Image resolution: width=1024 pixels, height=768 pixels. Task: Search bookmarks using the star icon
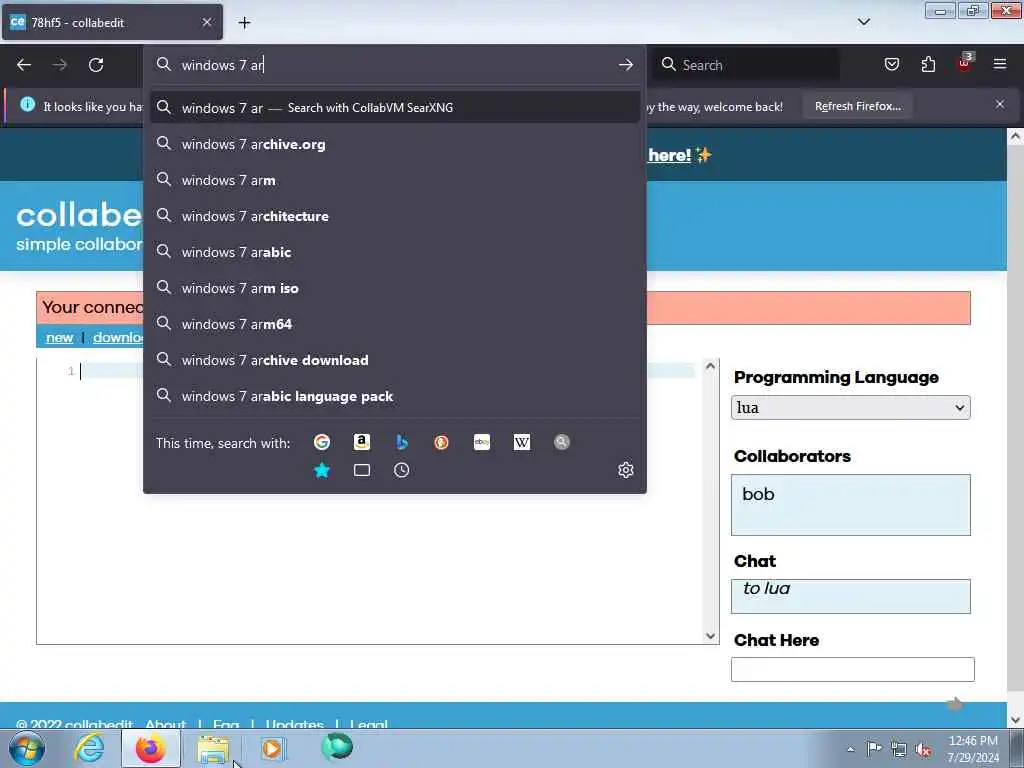(x=322, y=470)
